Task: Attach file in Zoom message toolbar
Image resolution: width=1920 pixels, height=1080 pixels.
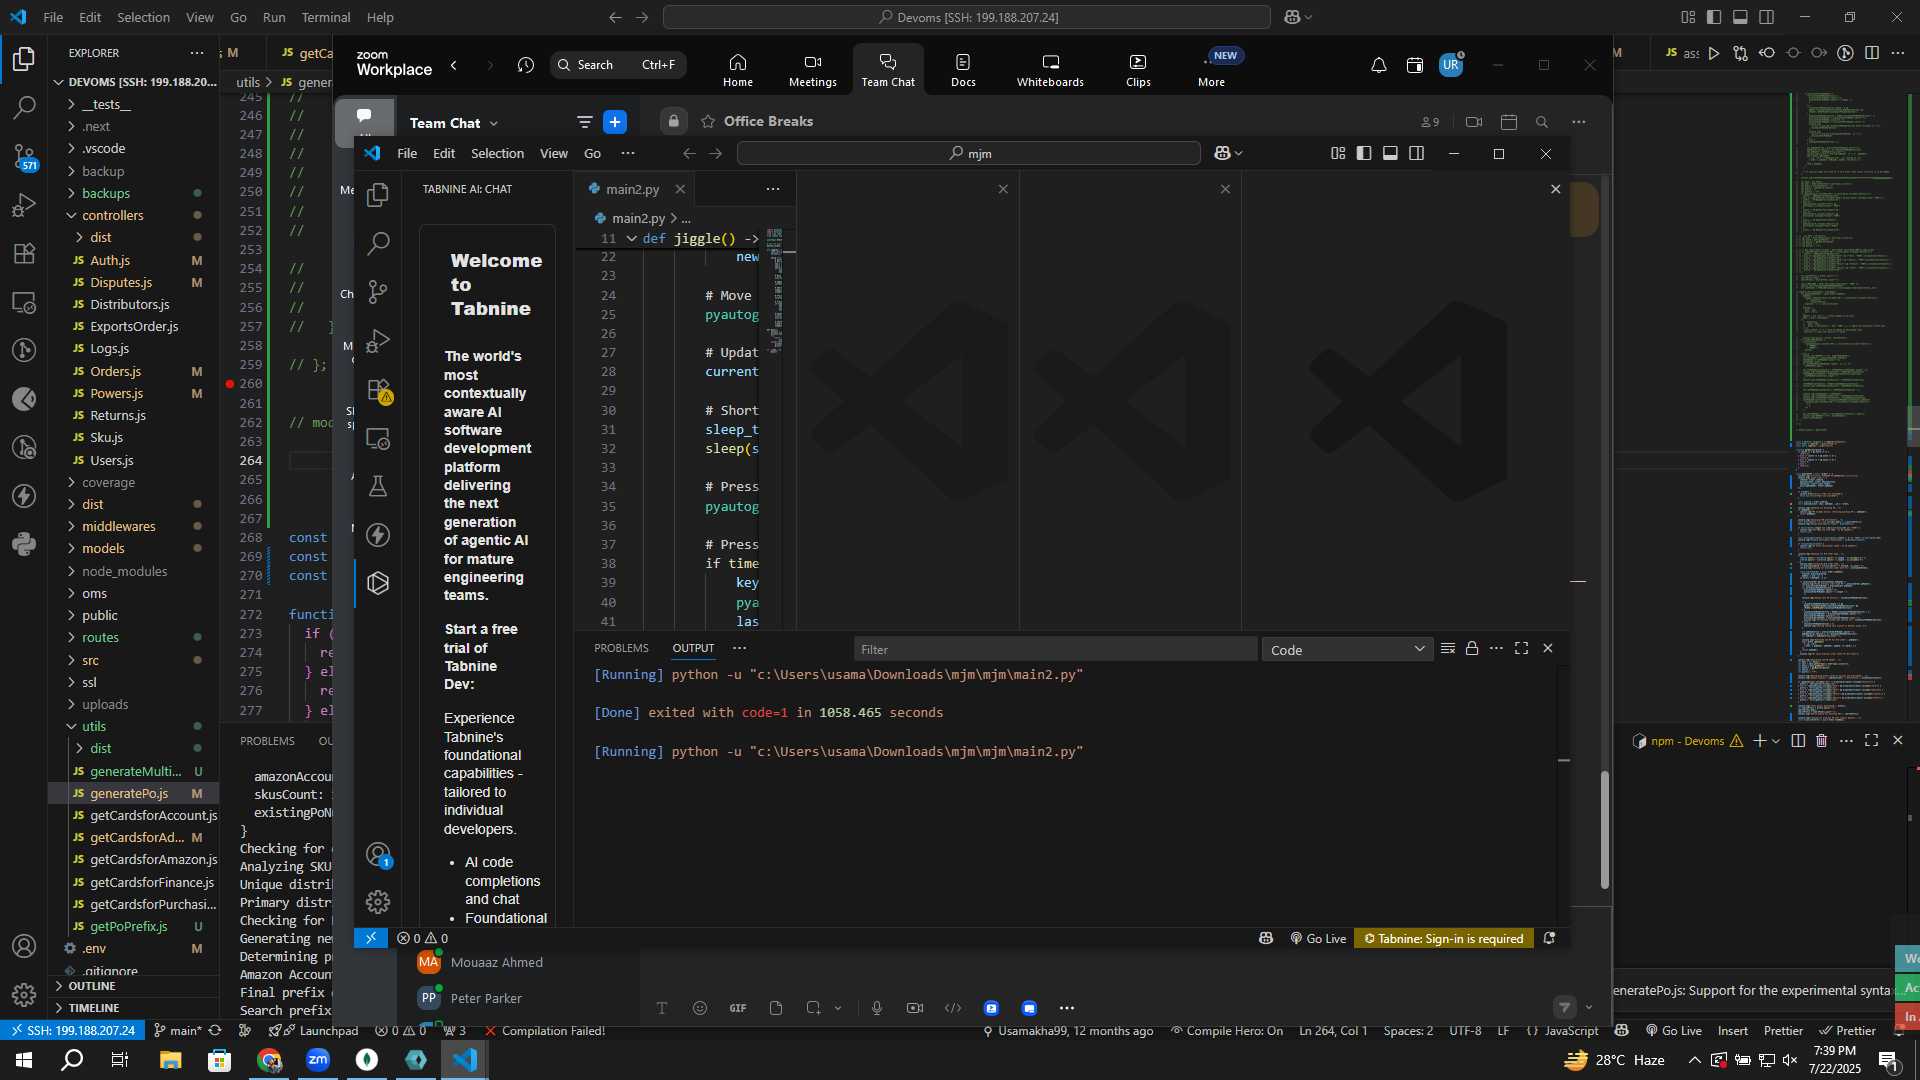Action: click(x=776, y=1008)
